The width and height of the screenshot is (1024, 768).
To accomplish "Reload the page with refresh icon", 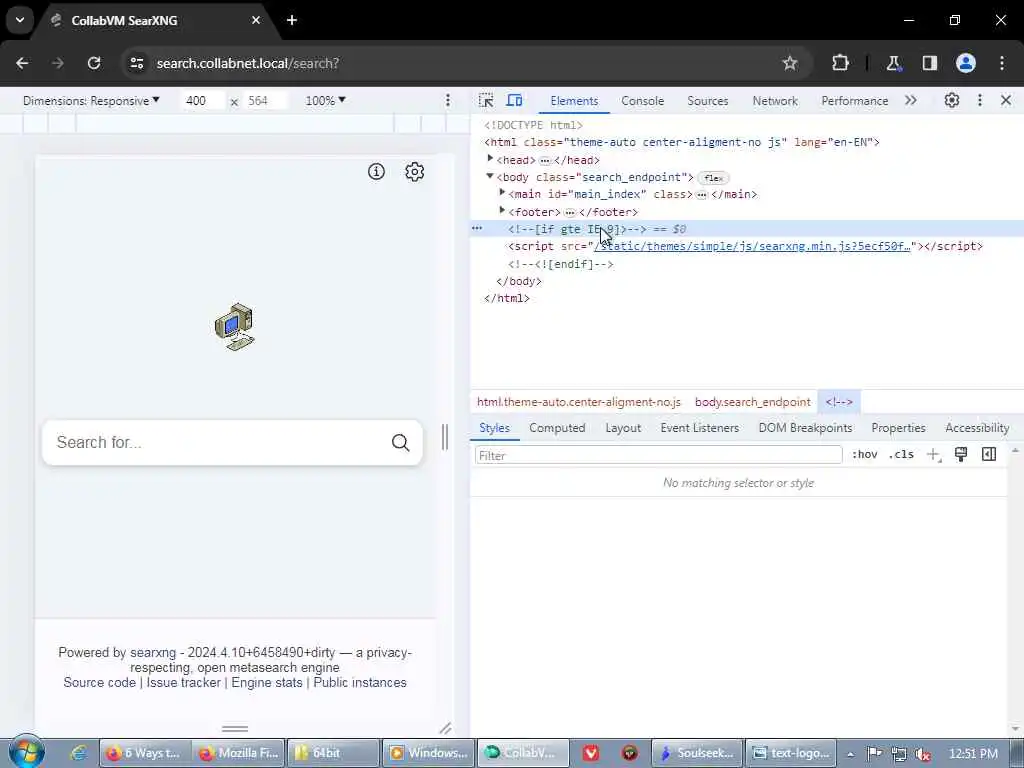I will pyautogui.click(x=94, y=63).
